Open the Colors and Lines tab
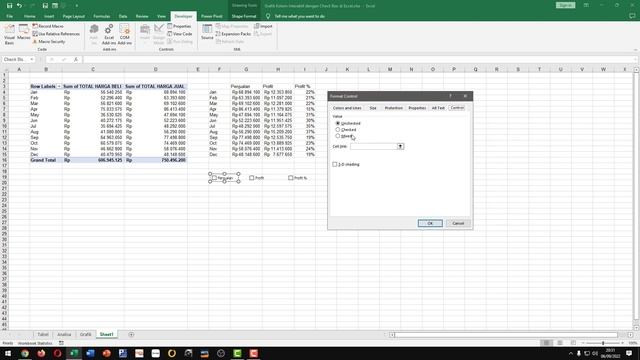640x360 pixels. (x=347, y=108)
